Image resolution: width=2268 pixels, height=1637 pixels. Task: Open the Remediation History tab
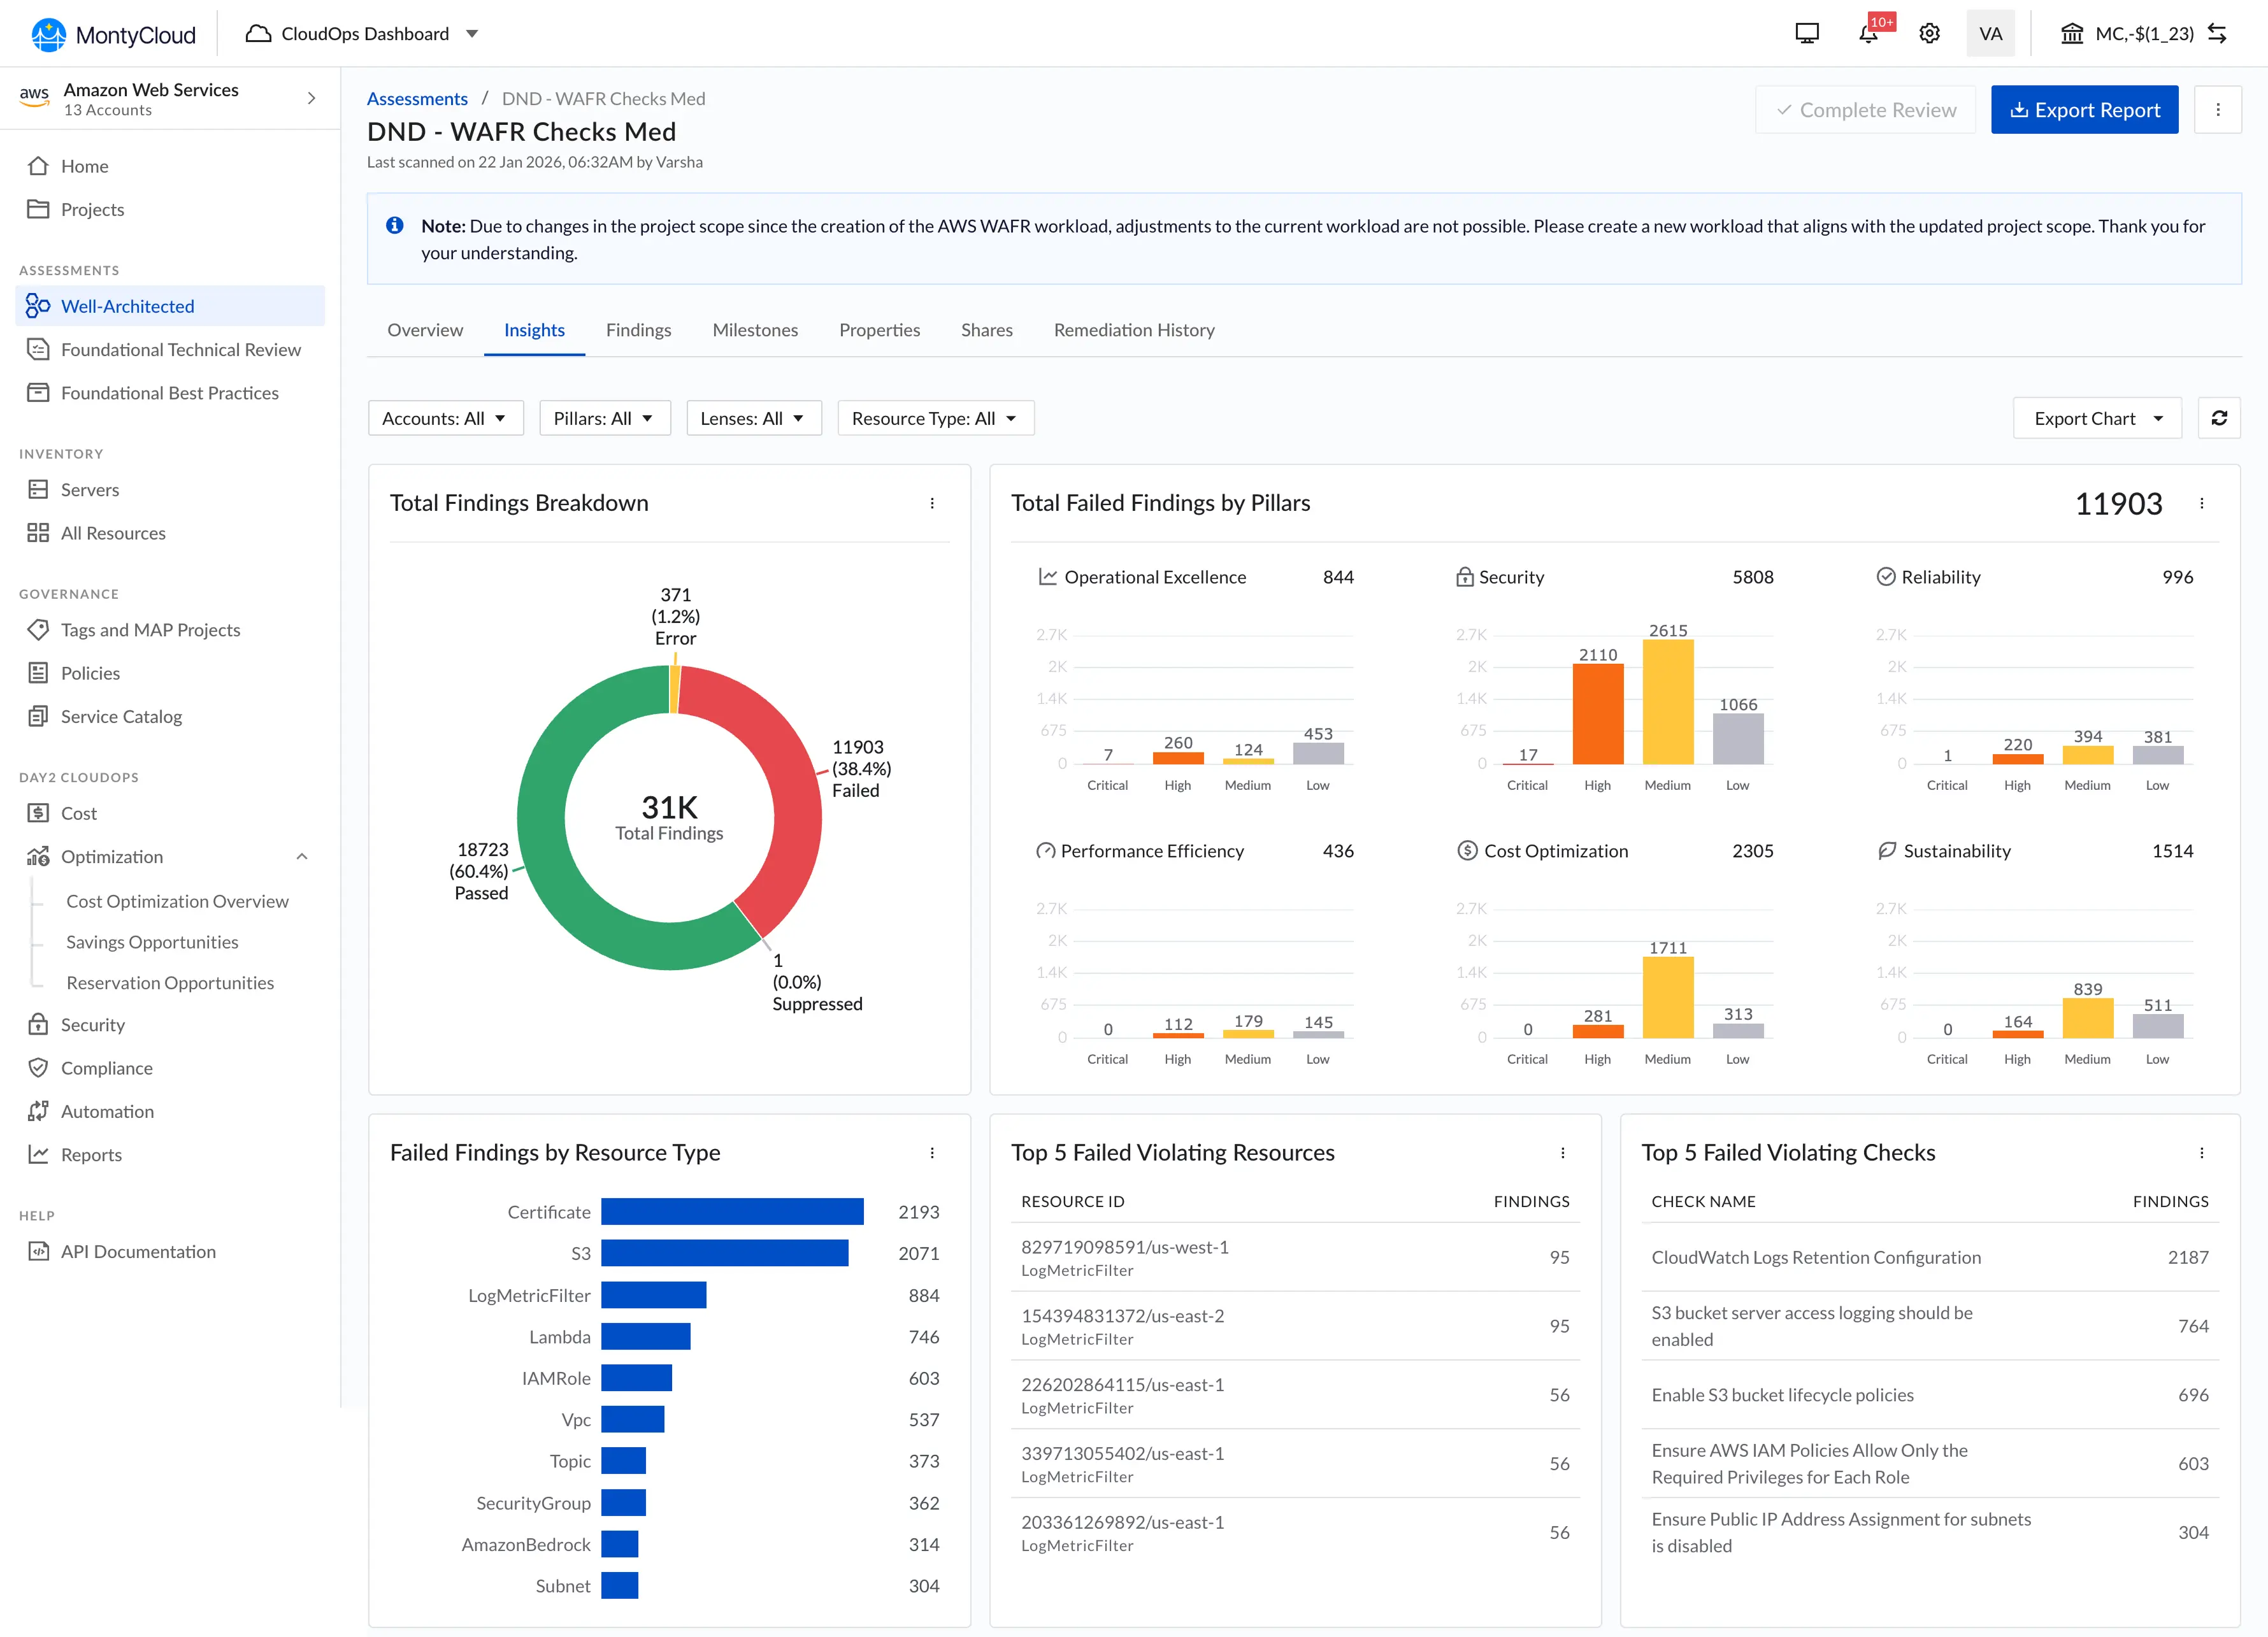[1133, 330]
